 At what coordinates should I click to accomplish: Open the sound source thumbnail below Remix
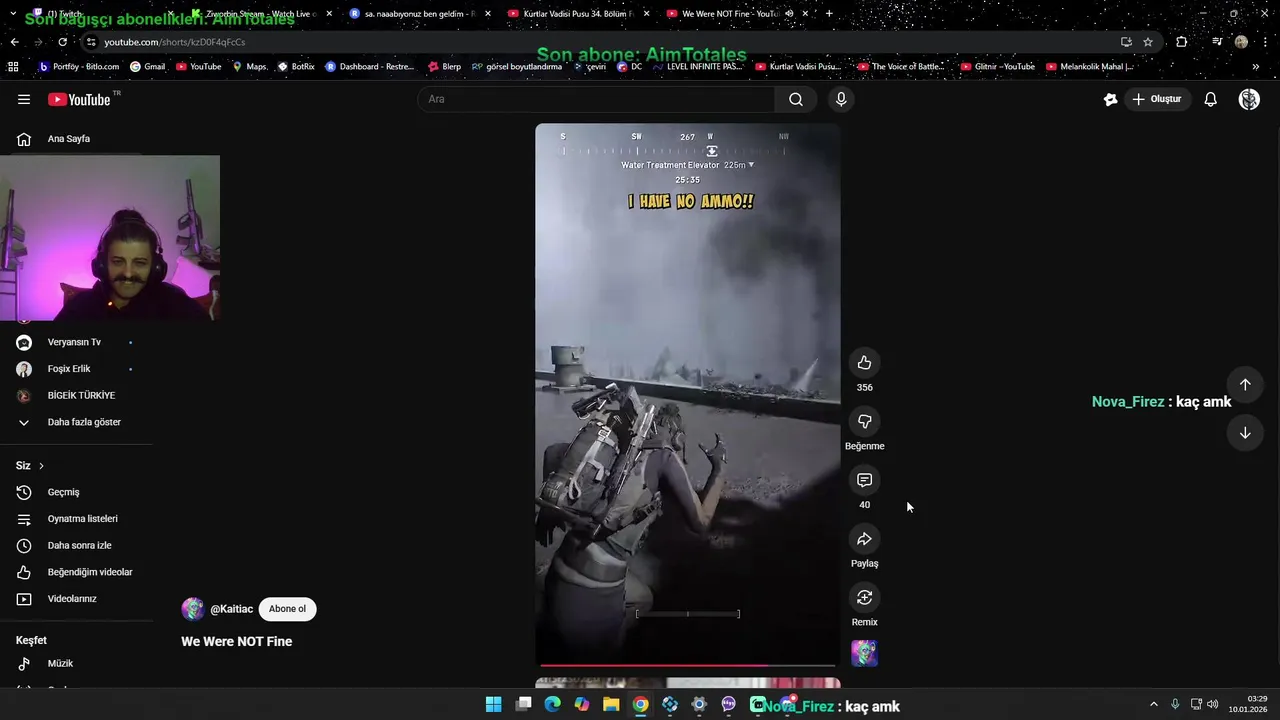point(865,653)
